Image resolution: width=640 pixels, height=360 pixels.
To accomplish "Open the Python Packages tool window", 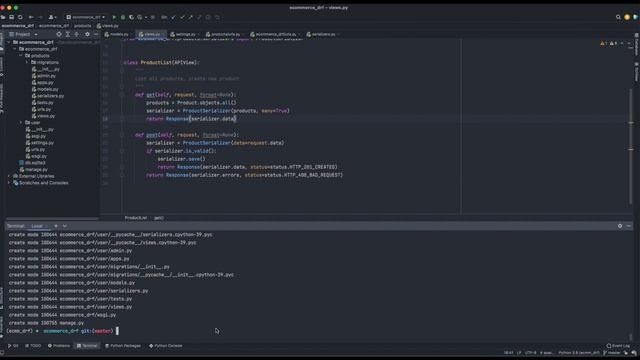I will tap(123, 346).
